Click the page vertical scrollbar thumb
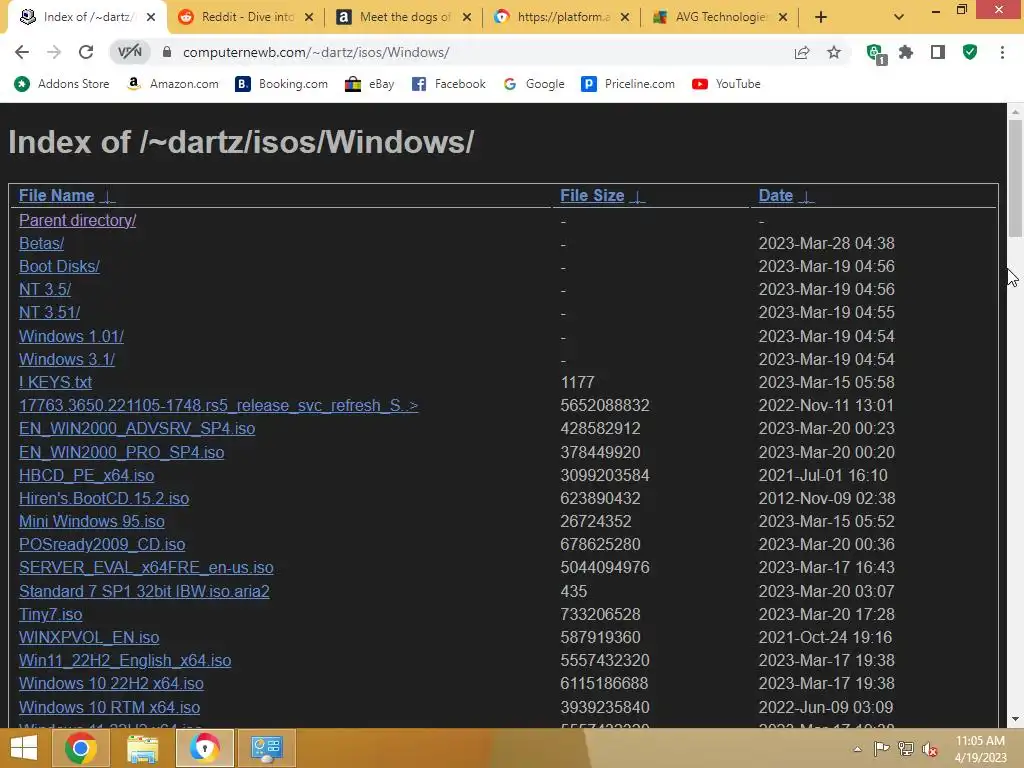 tap(1015, 179)
